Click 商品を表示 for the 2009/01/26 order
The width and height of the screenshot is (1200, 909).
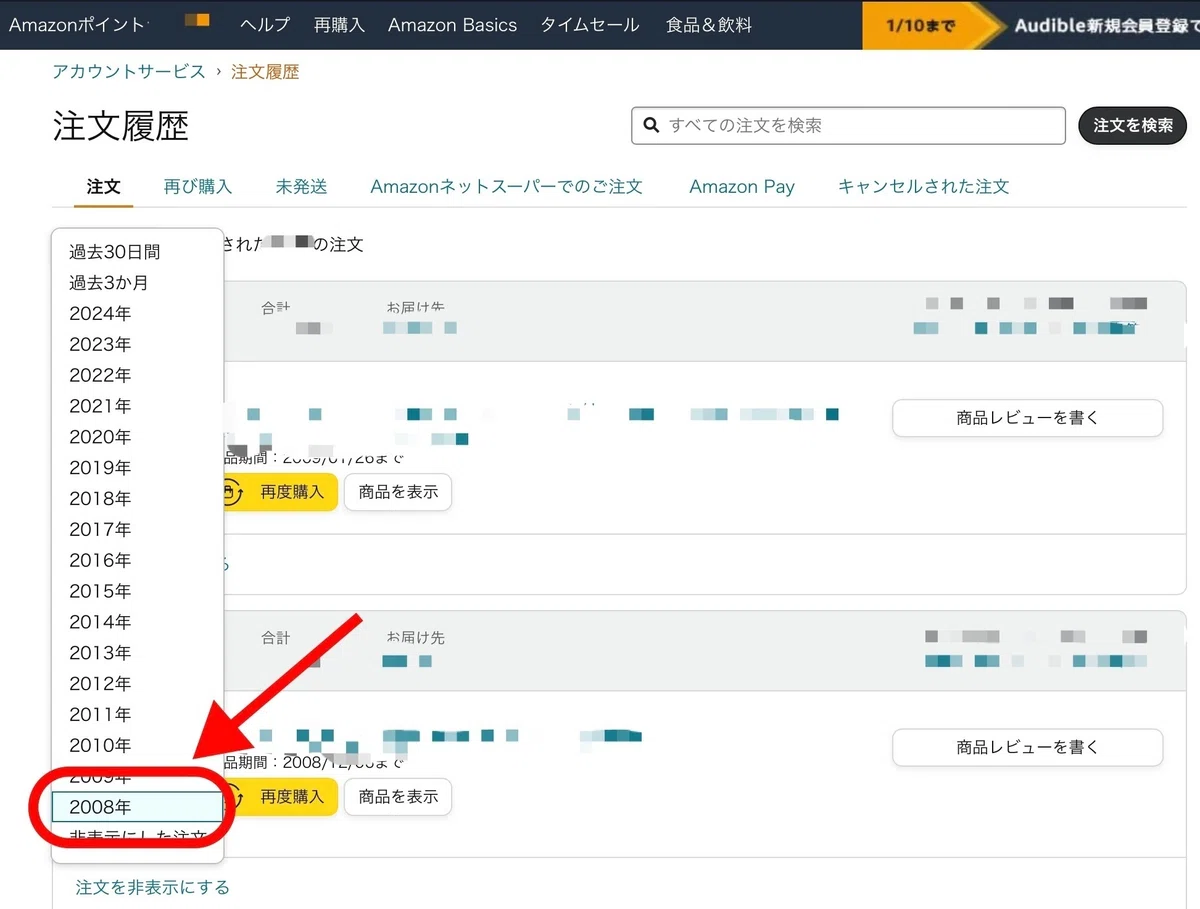[398, 492]
